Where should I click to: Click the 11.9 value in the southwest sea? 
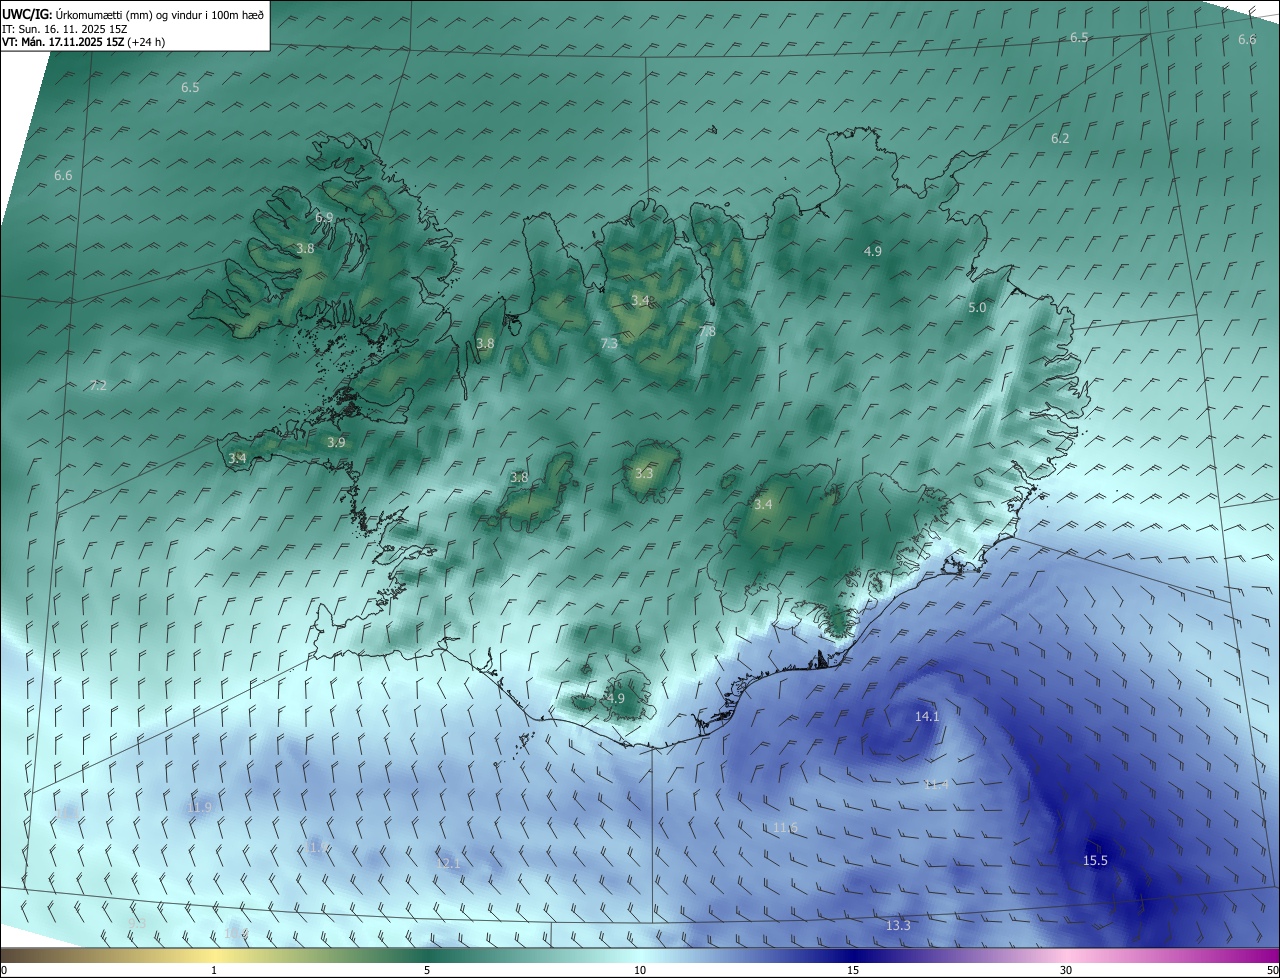[x=199, y=807]
